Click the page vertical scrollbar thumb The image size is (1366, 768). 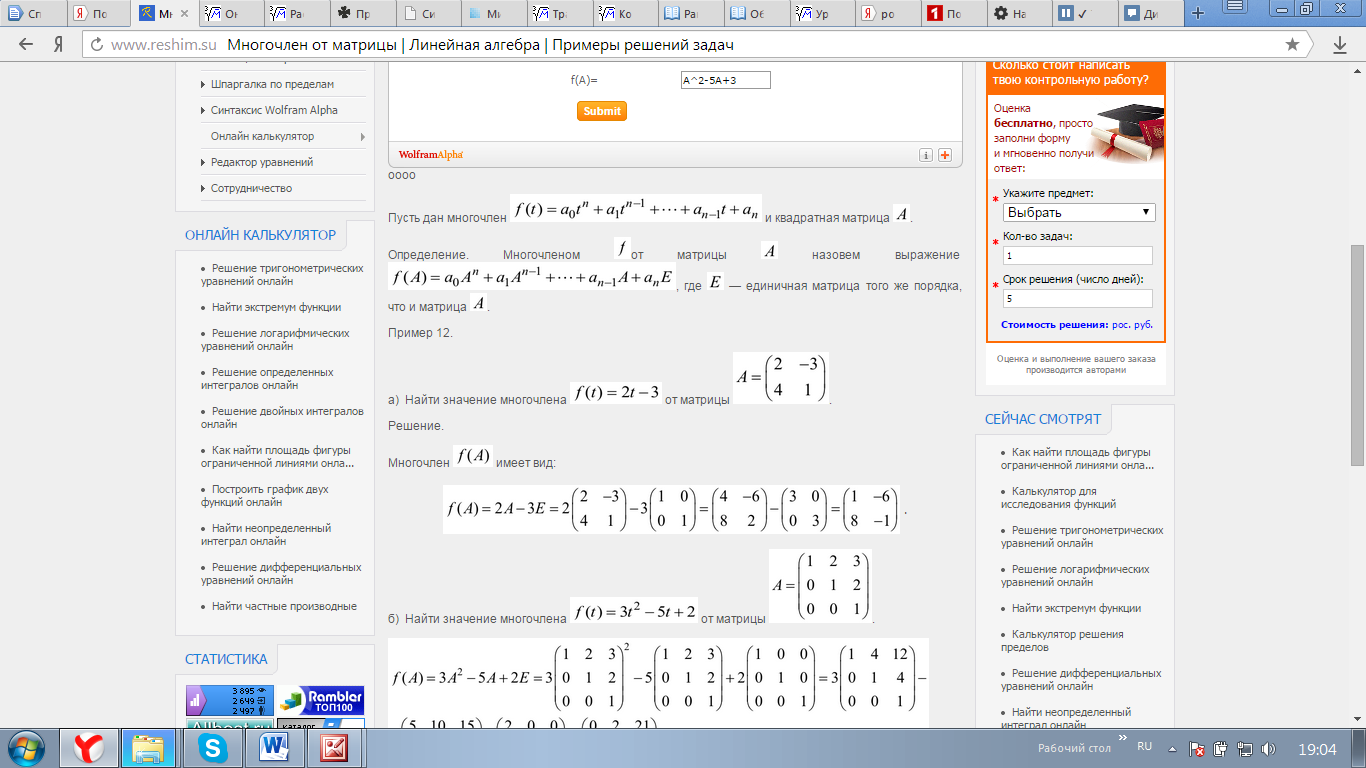pos(1357,355)
